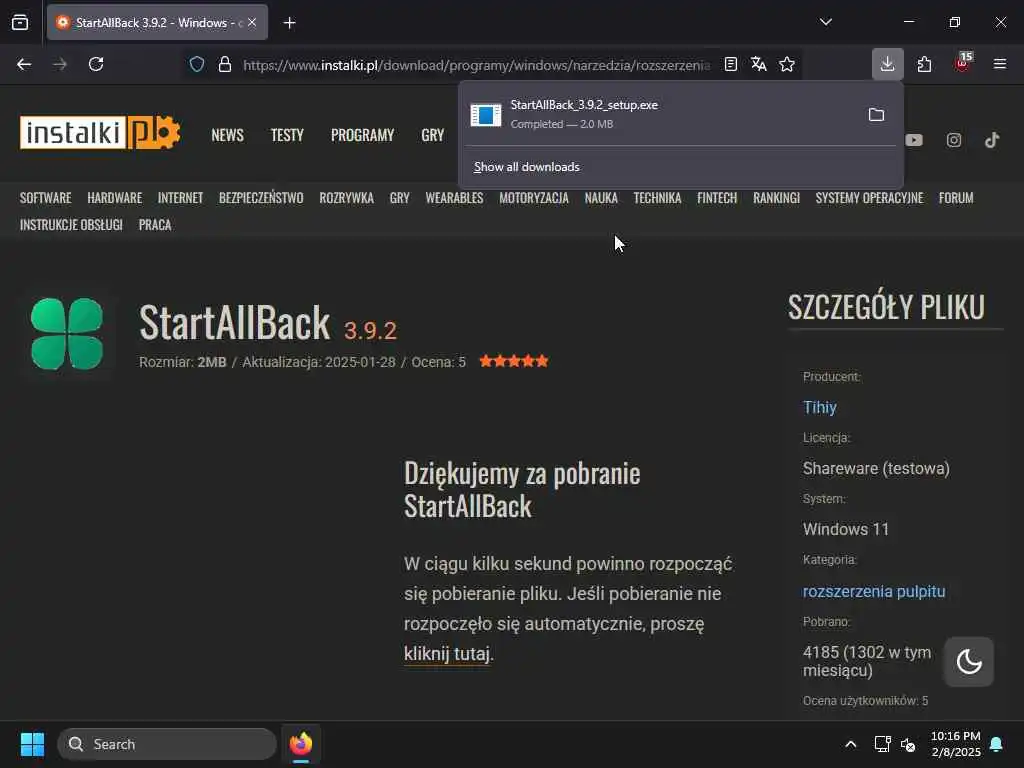
Task: Open producer Tihiy link
Action: [x=820, y=408]
